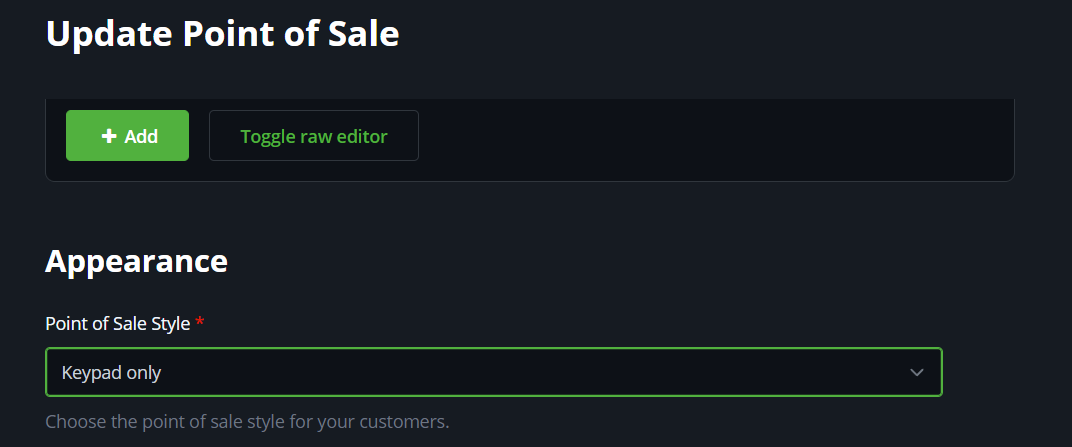
Task: Click the plus icon on Add button
Action: coord(109,136)
